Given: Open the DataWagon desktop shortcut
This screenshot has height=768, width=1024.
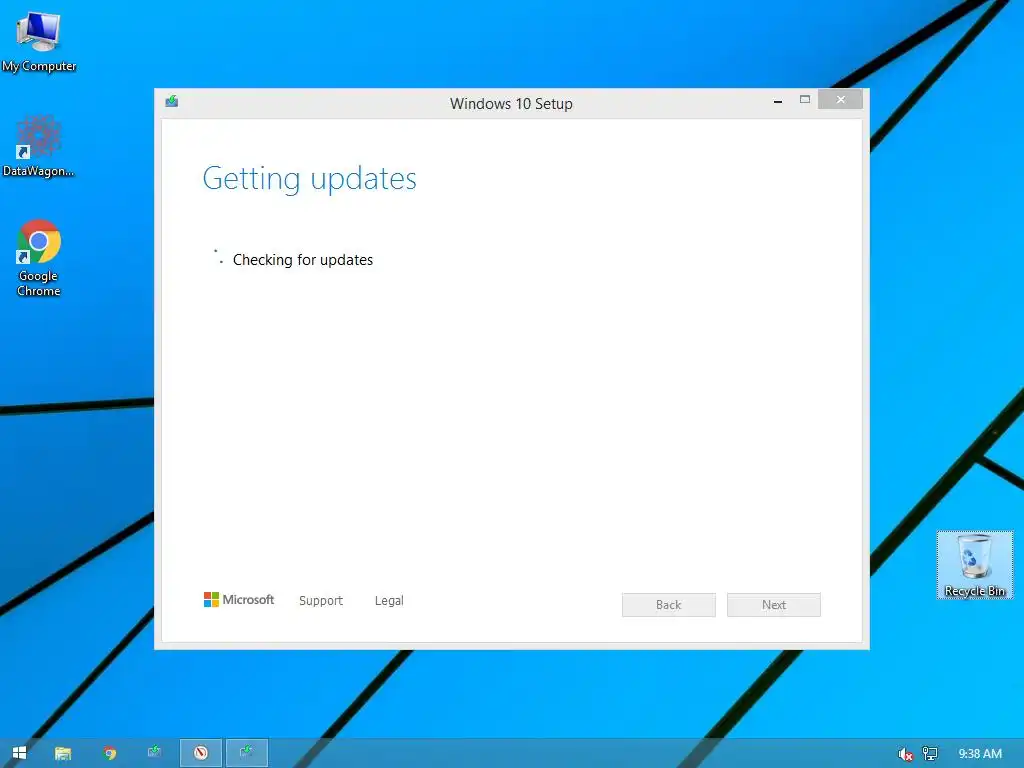Looking at the screenshot, I should coord(38,146).
